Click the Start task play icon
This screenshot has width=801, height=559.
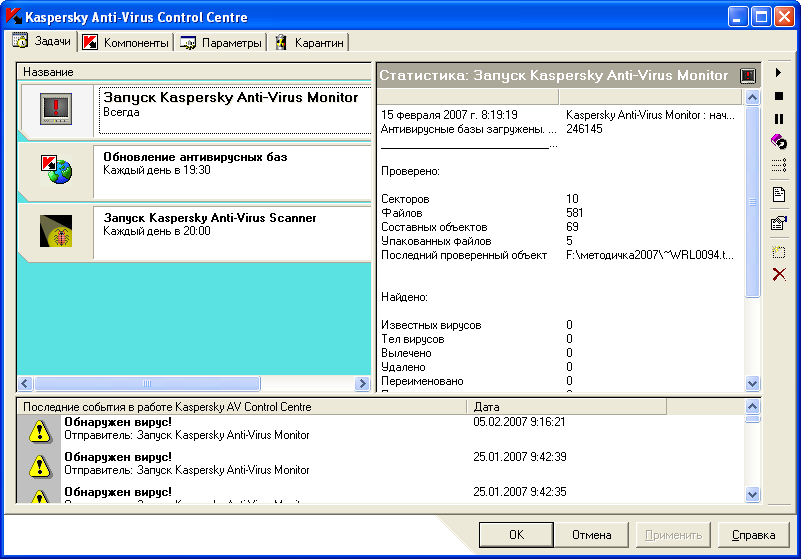(x=779, y=73)
